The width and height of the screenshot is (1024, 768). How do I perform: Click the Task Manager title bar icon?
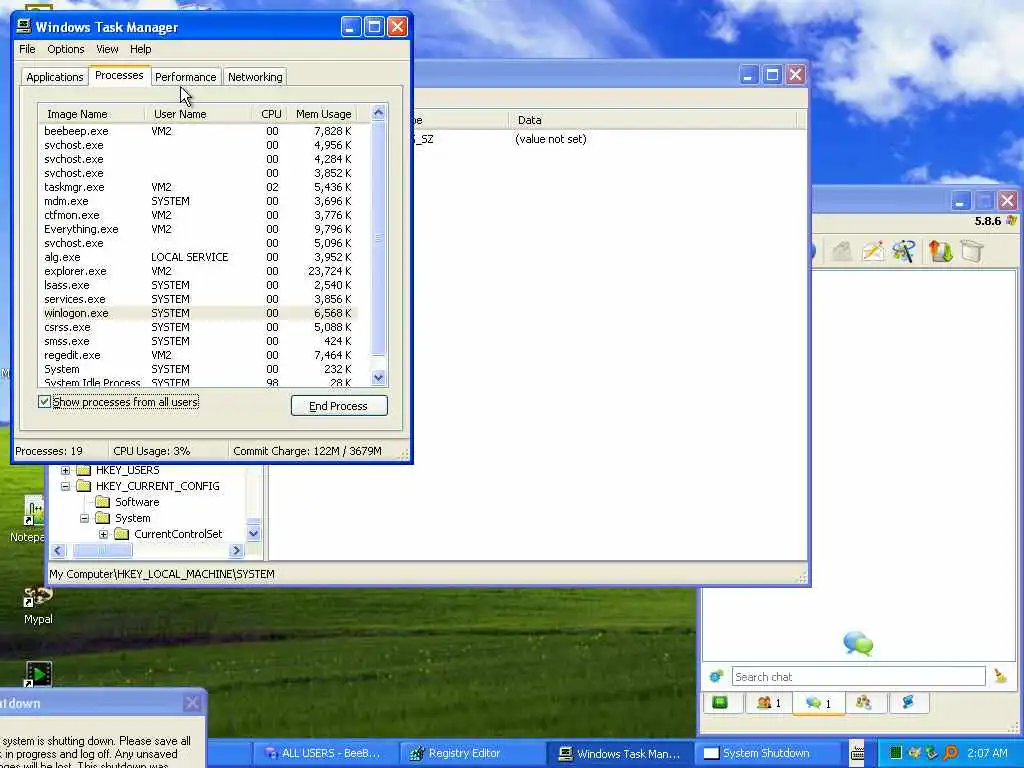[x=24, y=26]
